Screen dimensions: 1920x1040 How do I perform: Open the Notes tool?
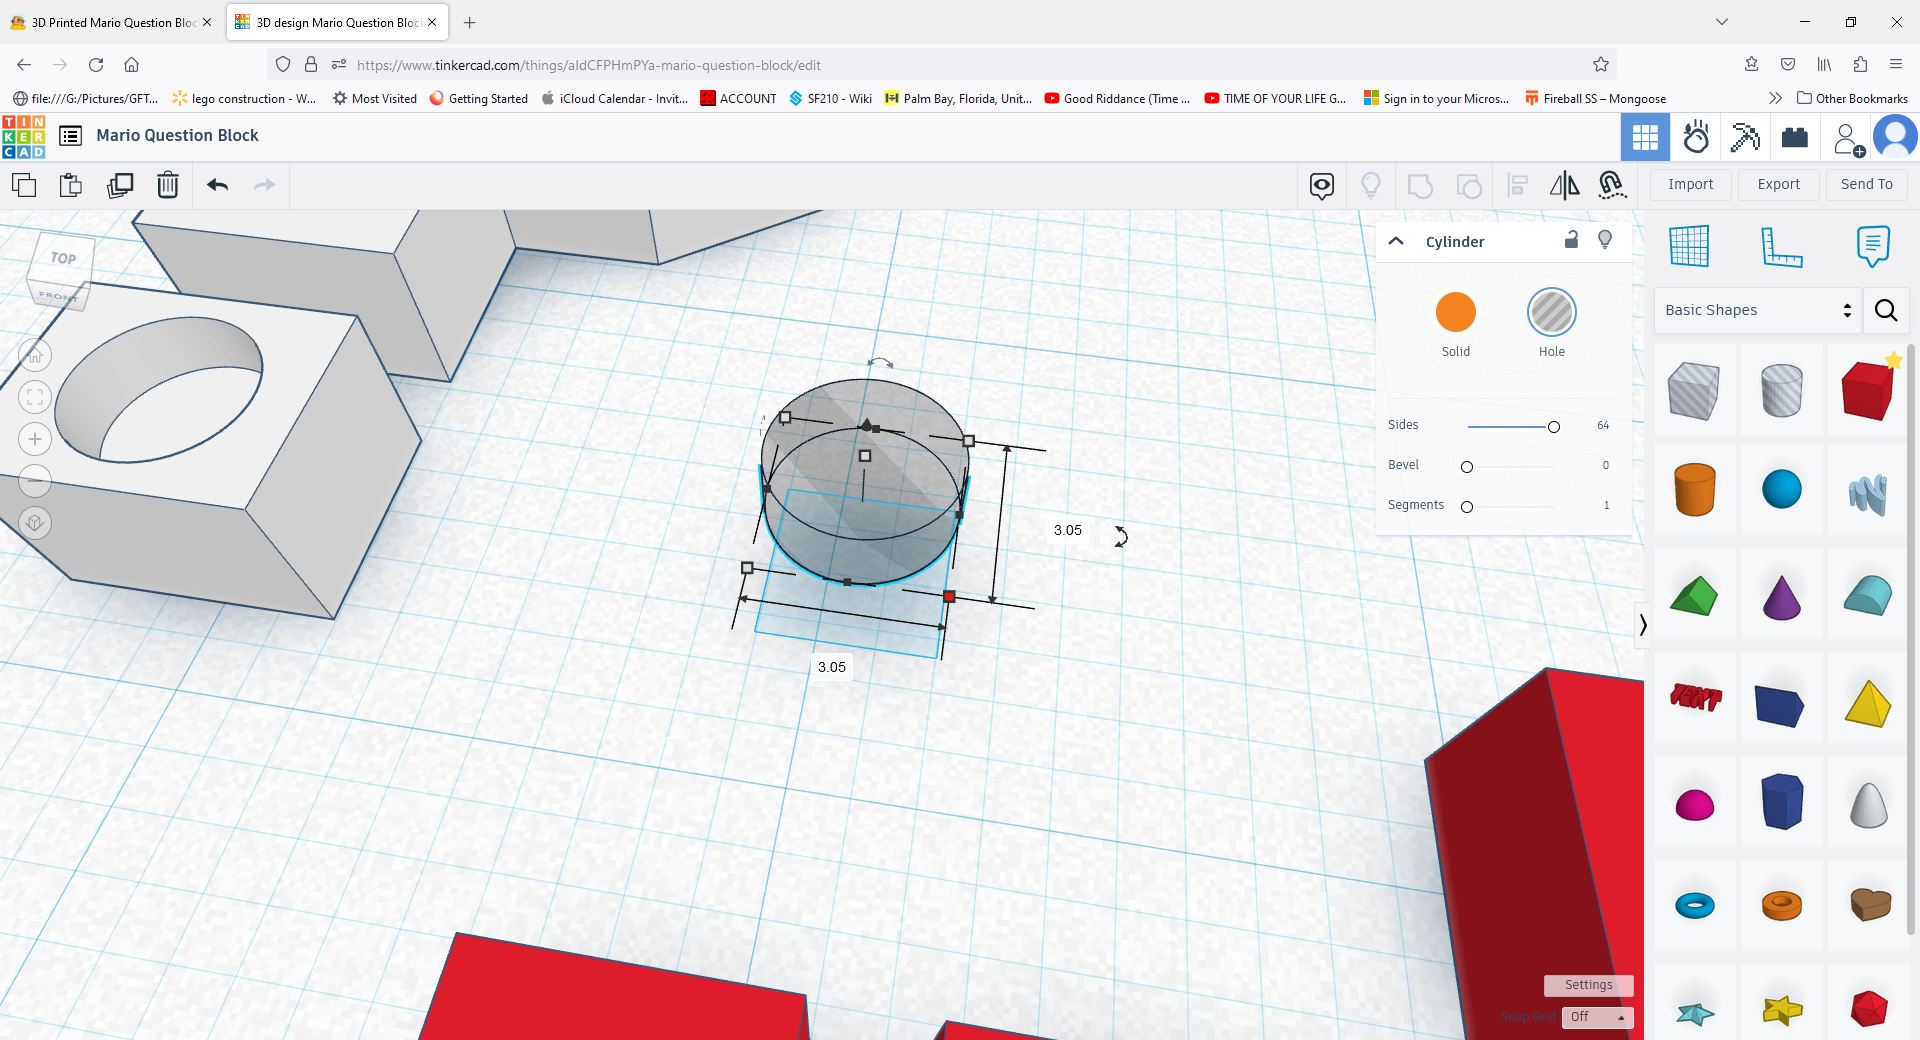point(1872,247)
